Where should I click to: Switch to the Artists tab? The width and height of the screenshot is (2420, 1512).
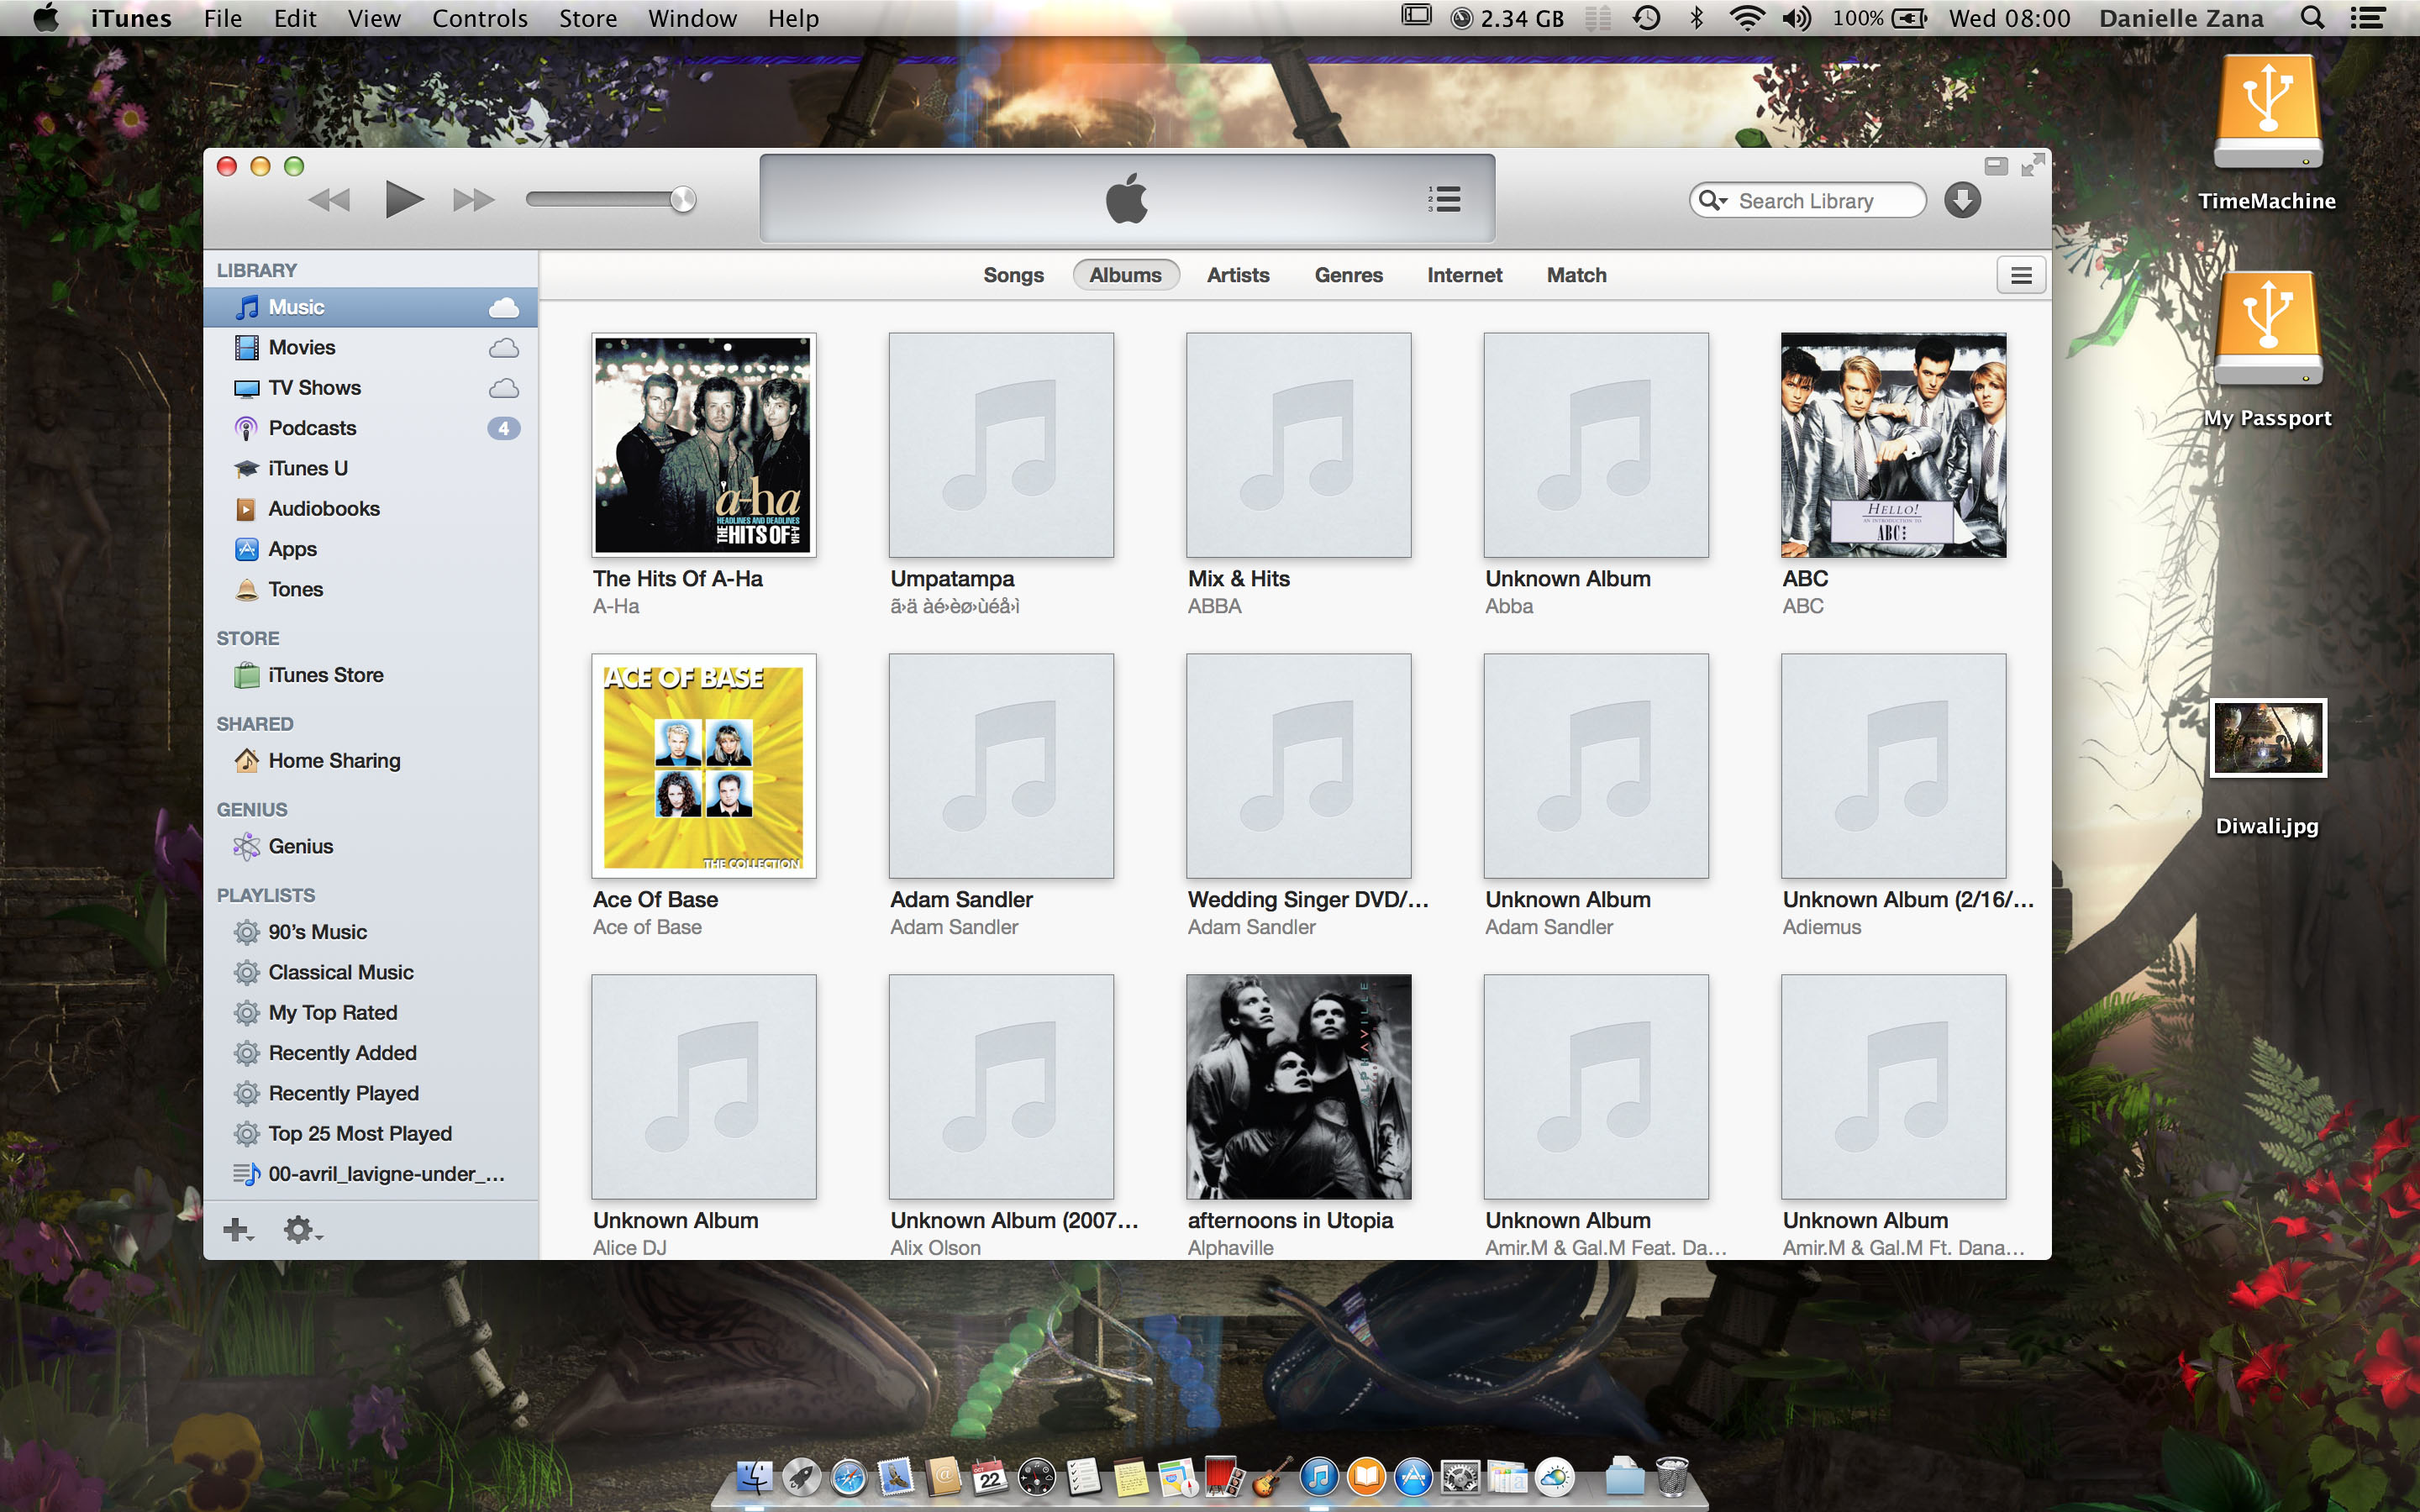click(x=1237, y=275)
